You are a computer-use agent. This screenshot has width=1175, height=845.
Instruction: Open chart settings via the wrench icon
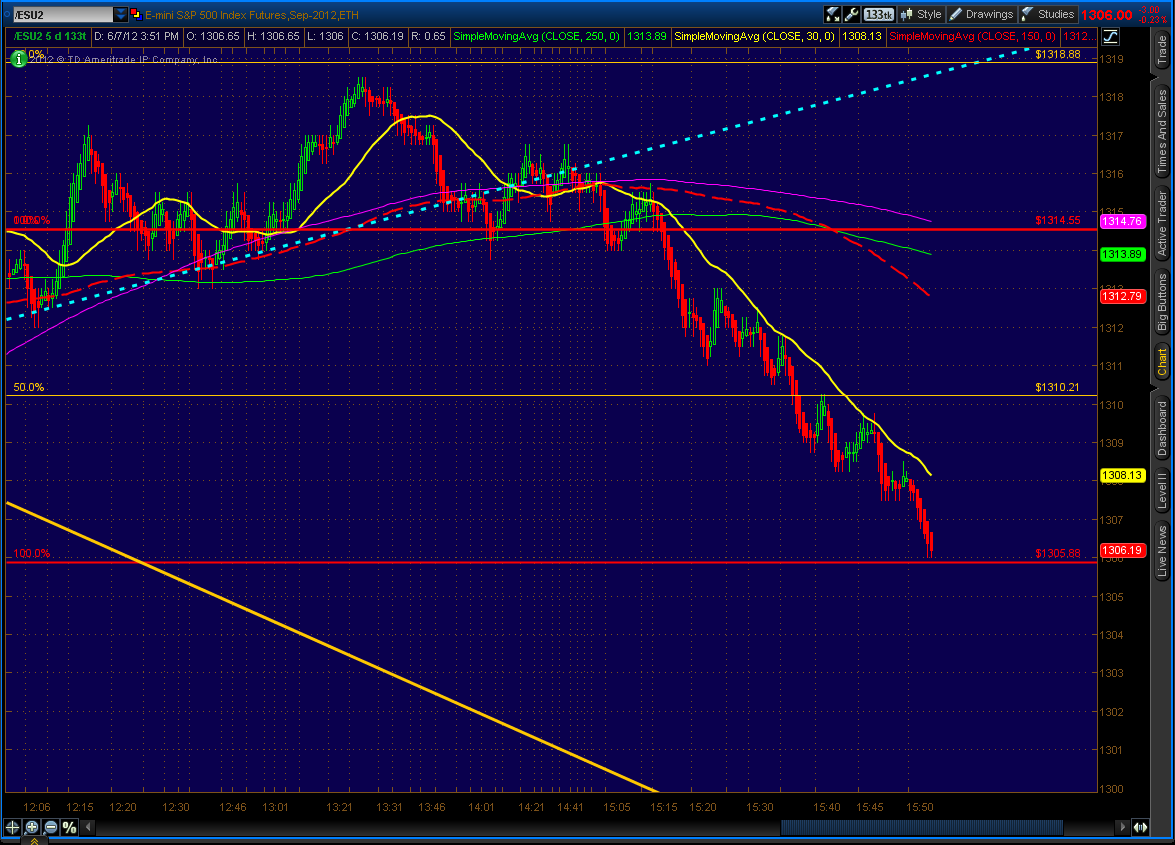point(851,14)
